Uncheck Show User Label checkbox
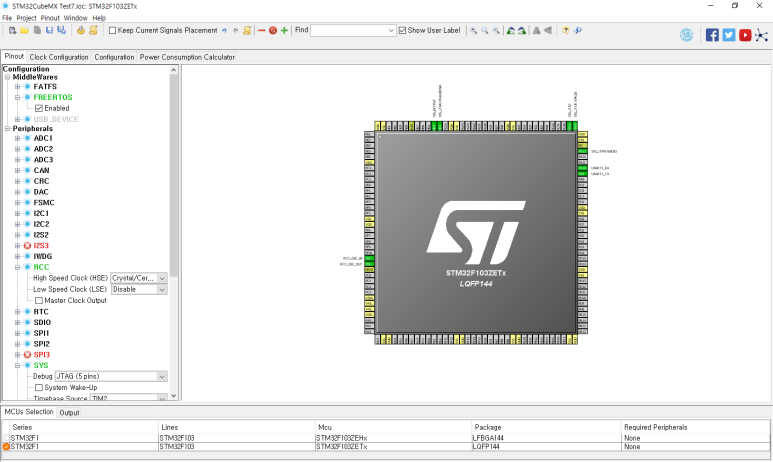This screenshot has width=773, height=462. (x=402, y=31)
